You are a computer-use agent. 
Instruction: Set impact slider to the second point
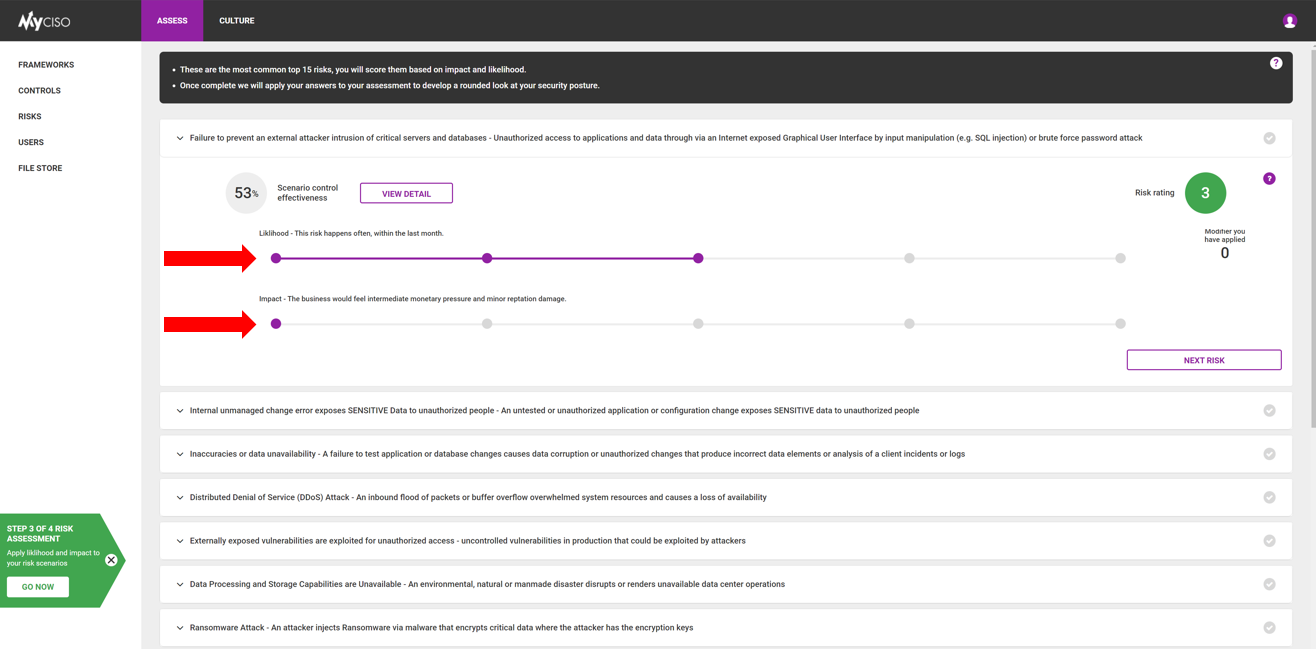(x=487, y=324)
